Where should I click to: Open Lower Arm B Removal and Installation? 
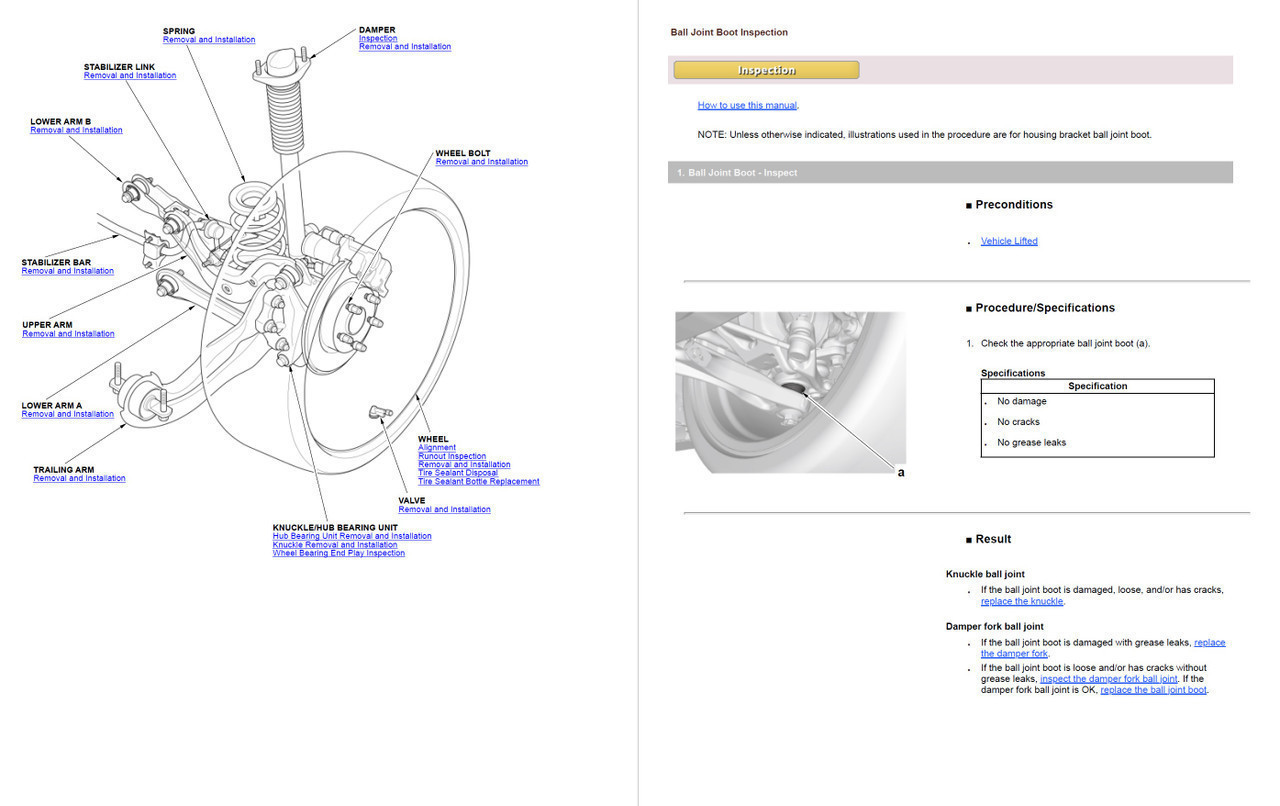click(x=76, y=130)
